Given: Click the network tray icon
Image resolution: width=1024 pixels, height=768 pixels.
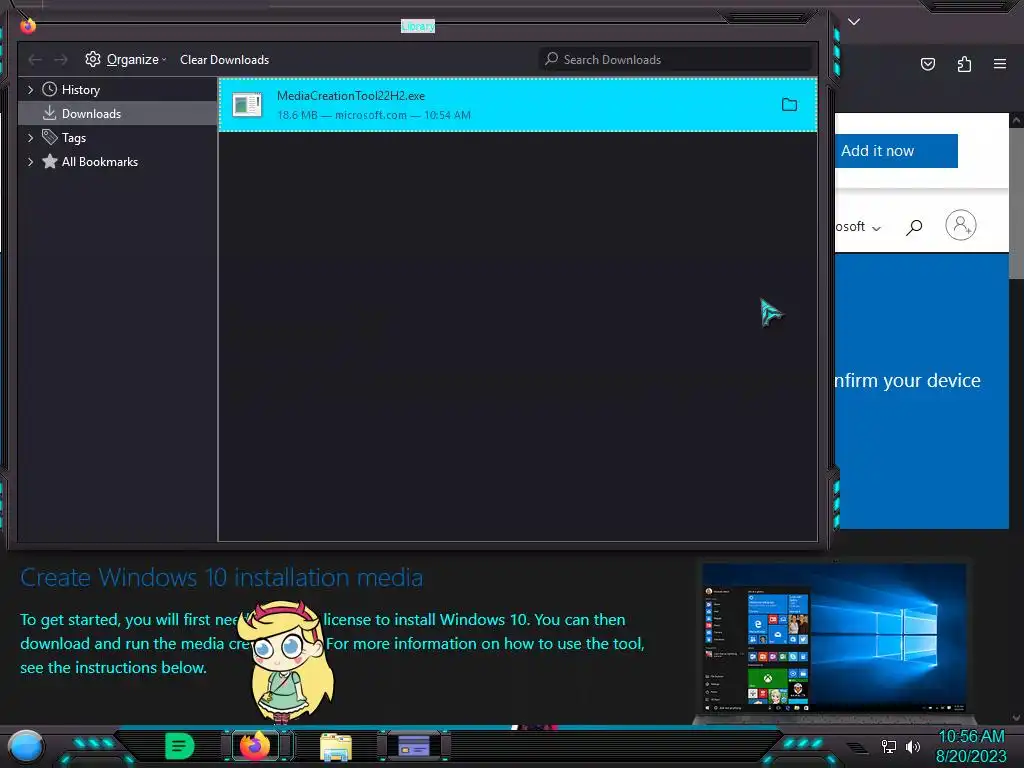Looking at the screenshot, I should click(x=888, y=746).
